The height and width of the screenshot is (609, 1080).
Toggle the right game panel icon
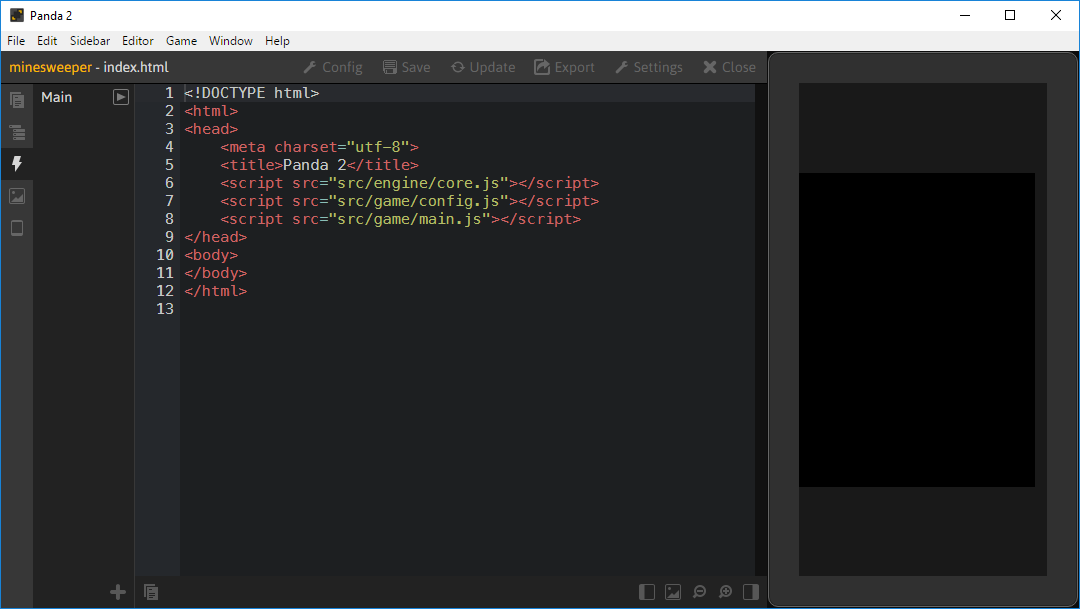pyautogui.click(x=751, y=592)
